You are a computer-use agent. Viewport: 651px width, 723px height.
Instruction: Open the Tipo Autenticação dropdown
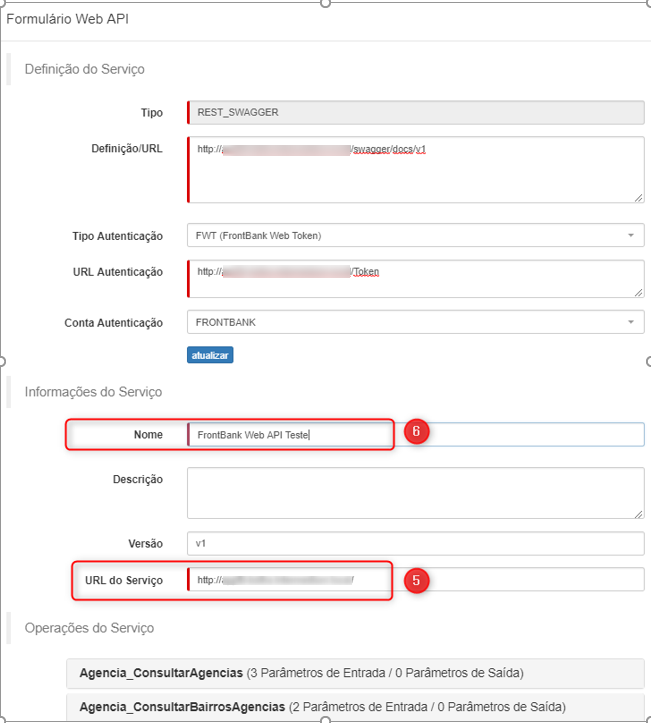pos(415,236)
